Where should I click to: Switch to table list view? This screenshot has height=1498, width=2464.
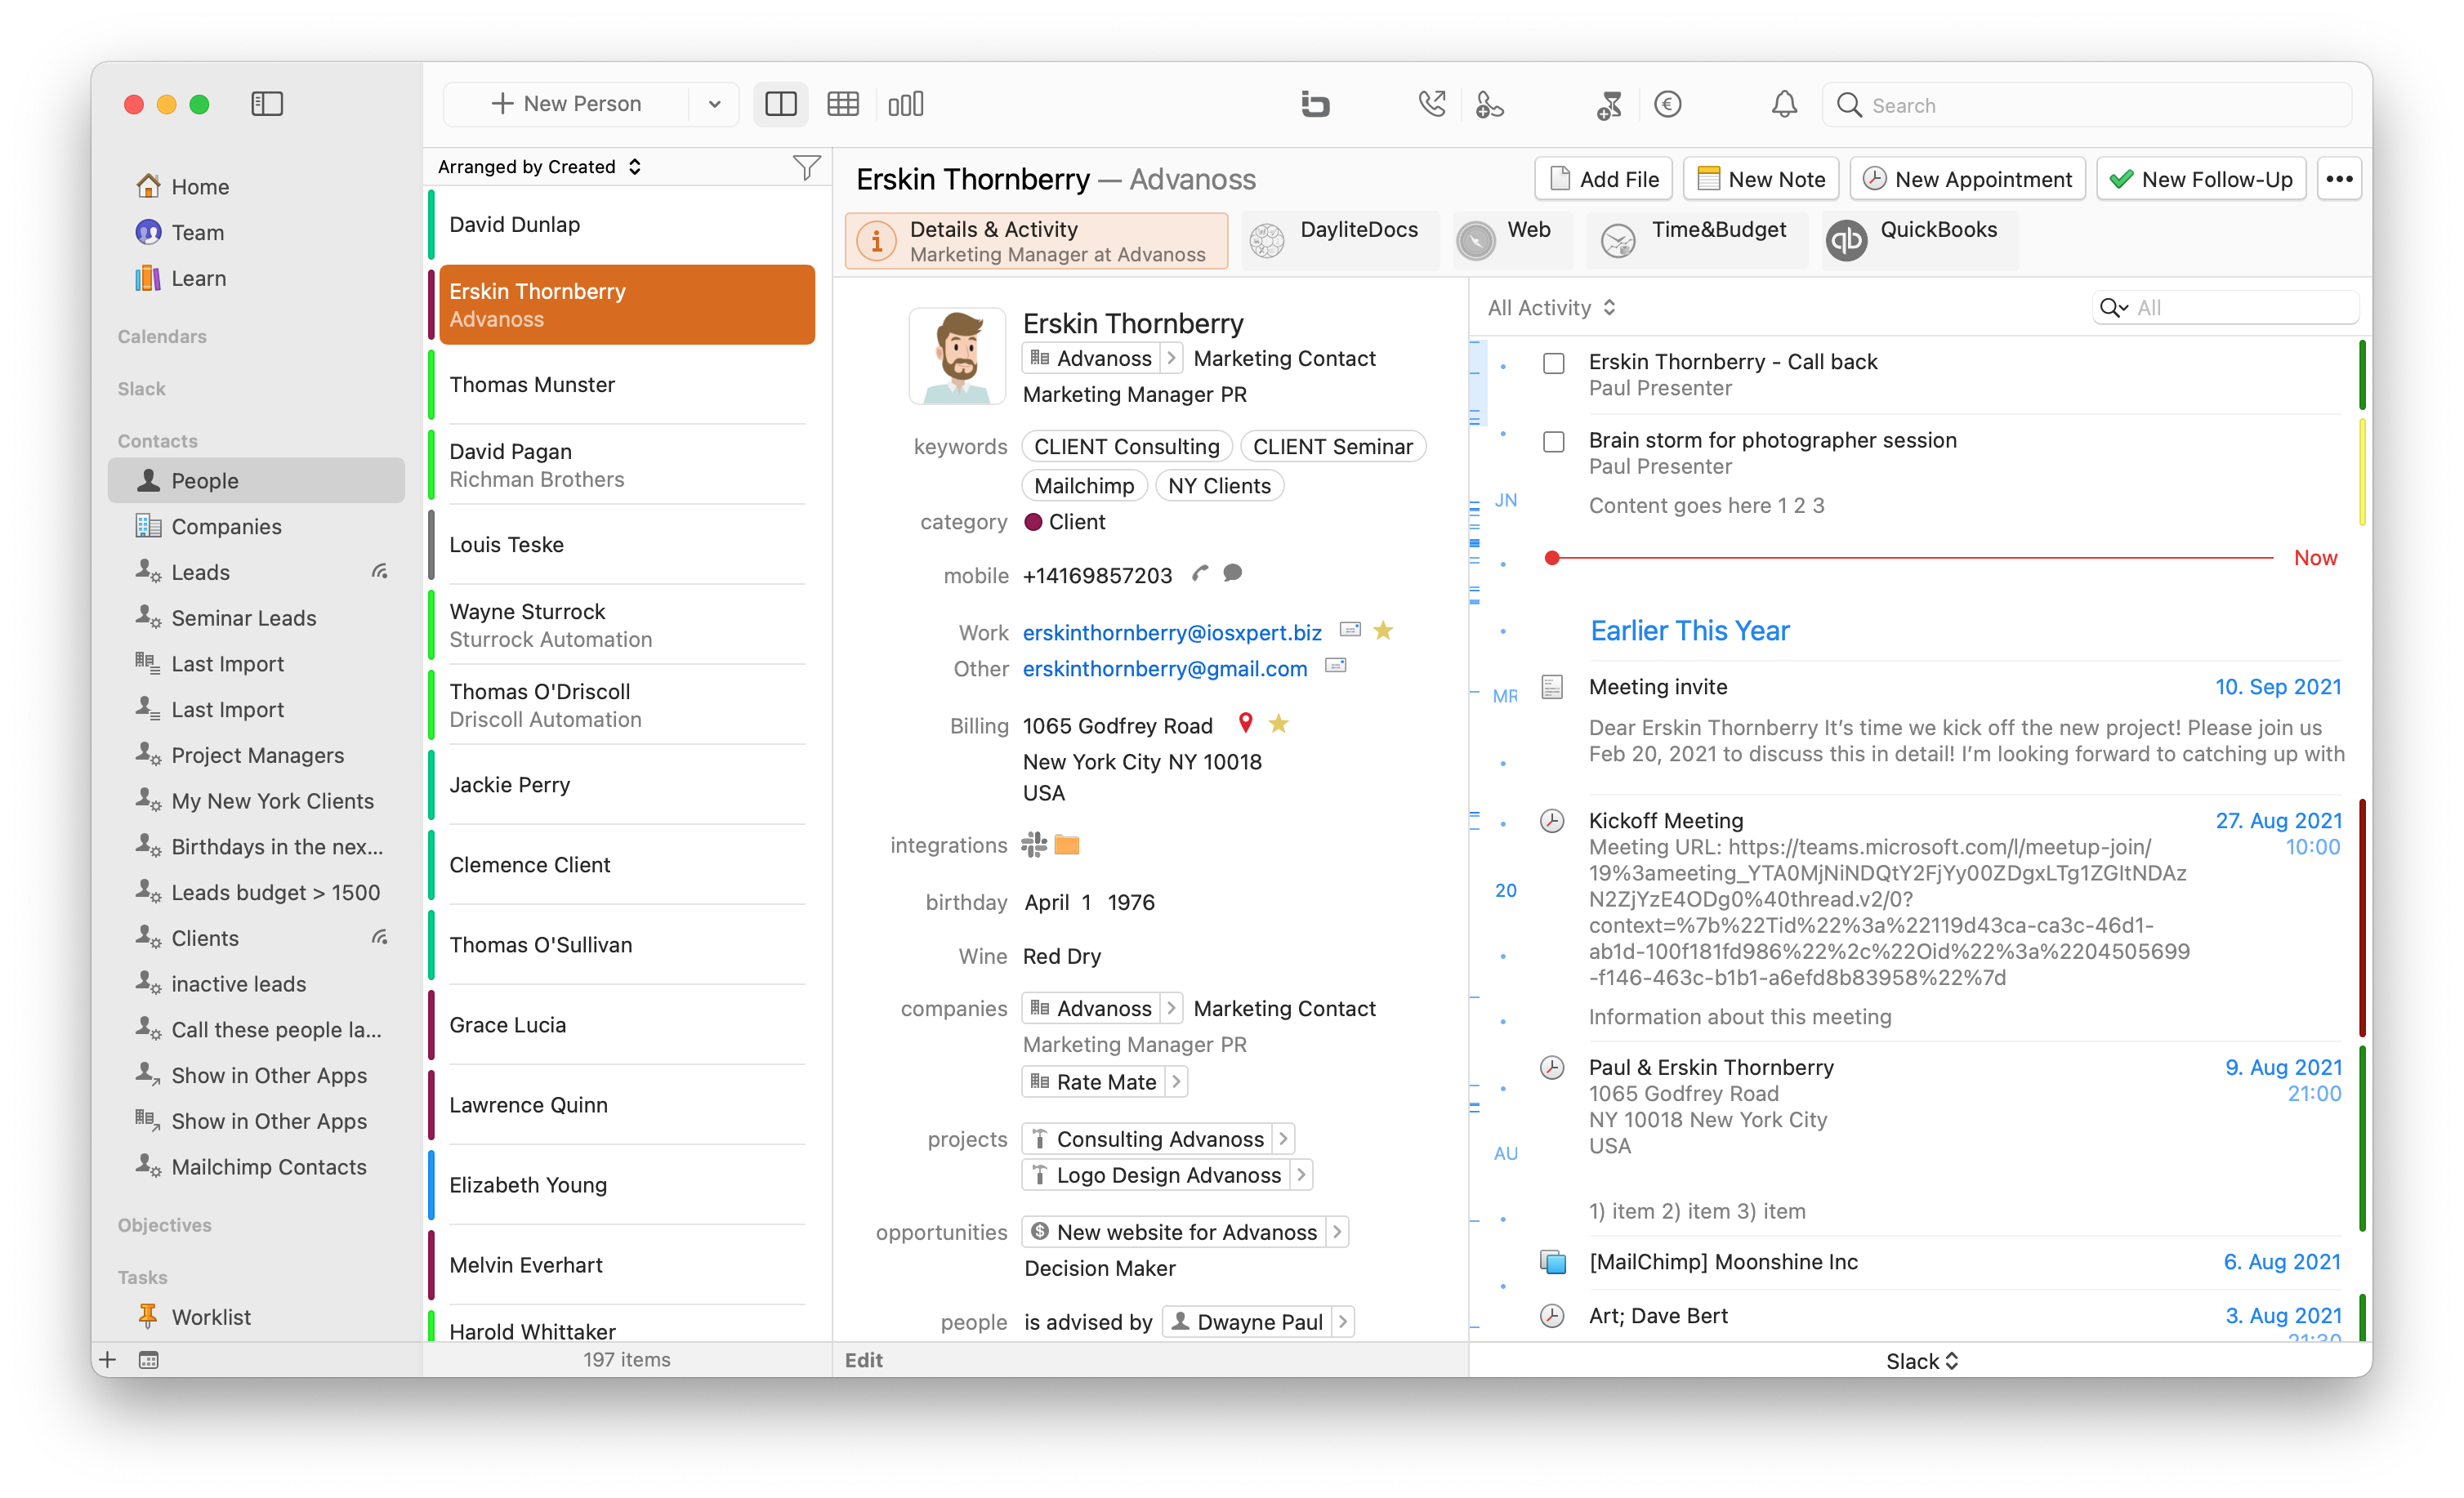[843, 104]
